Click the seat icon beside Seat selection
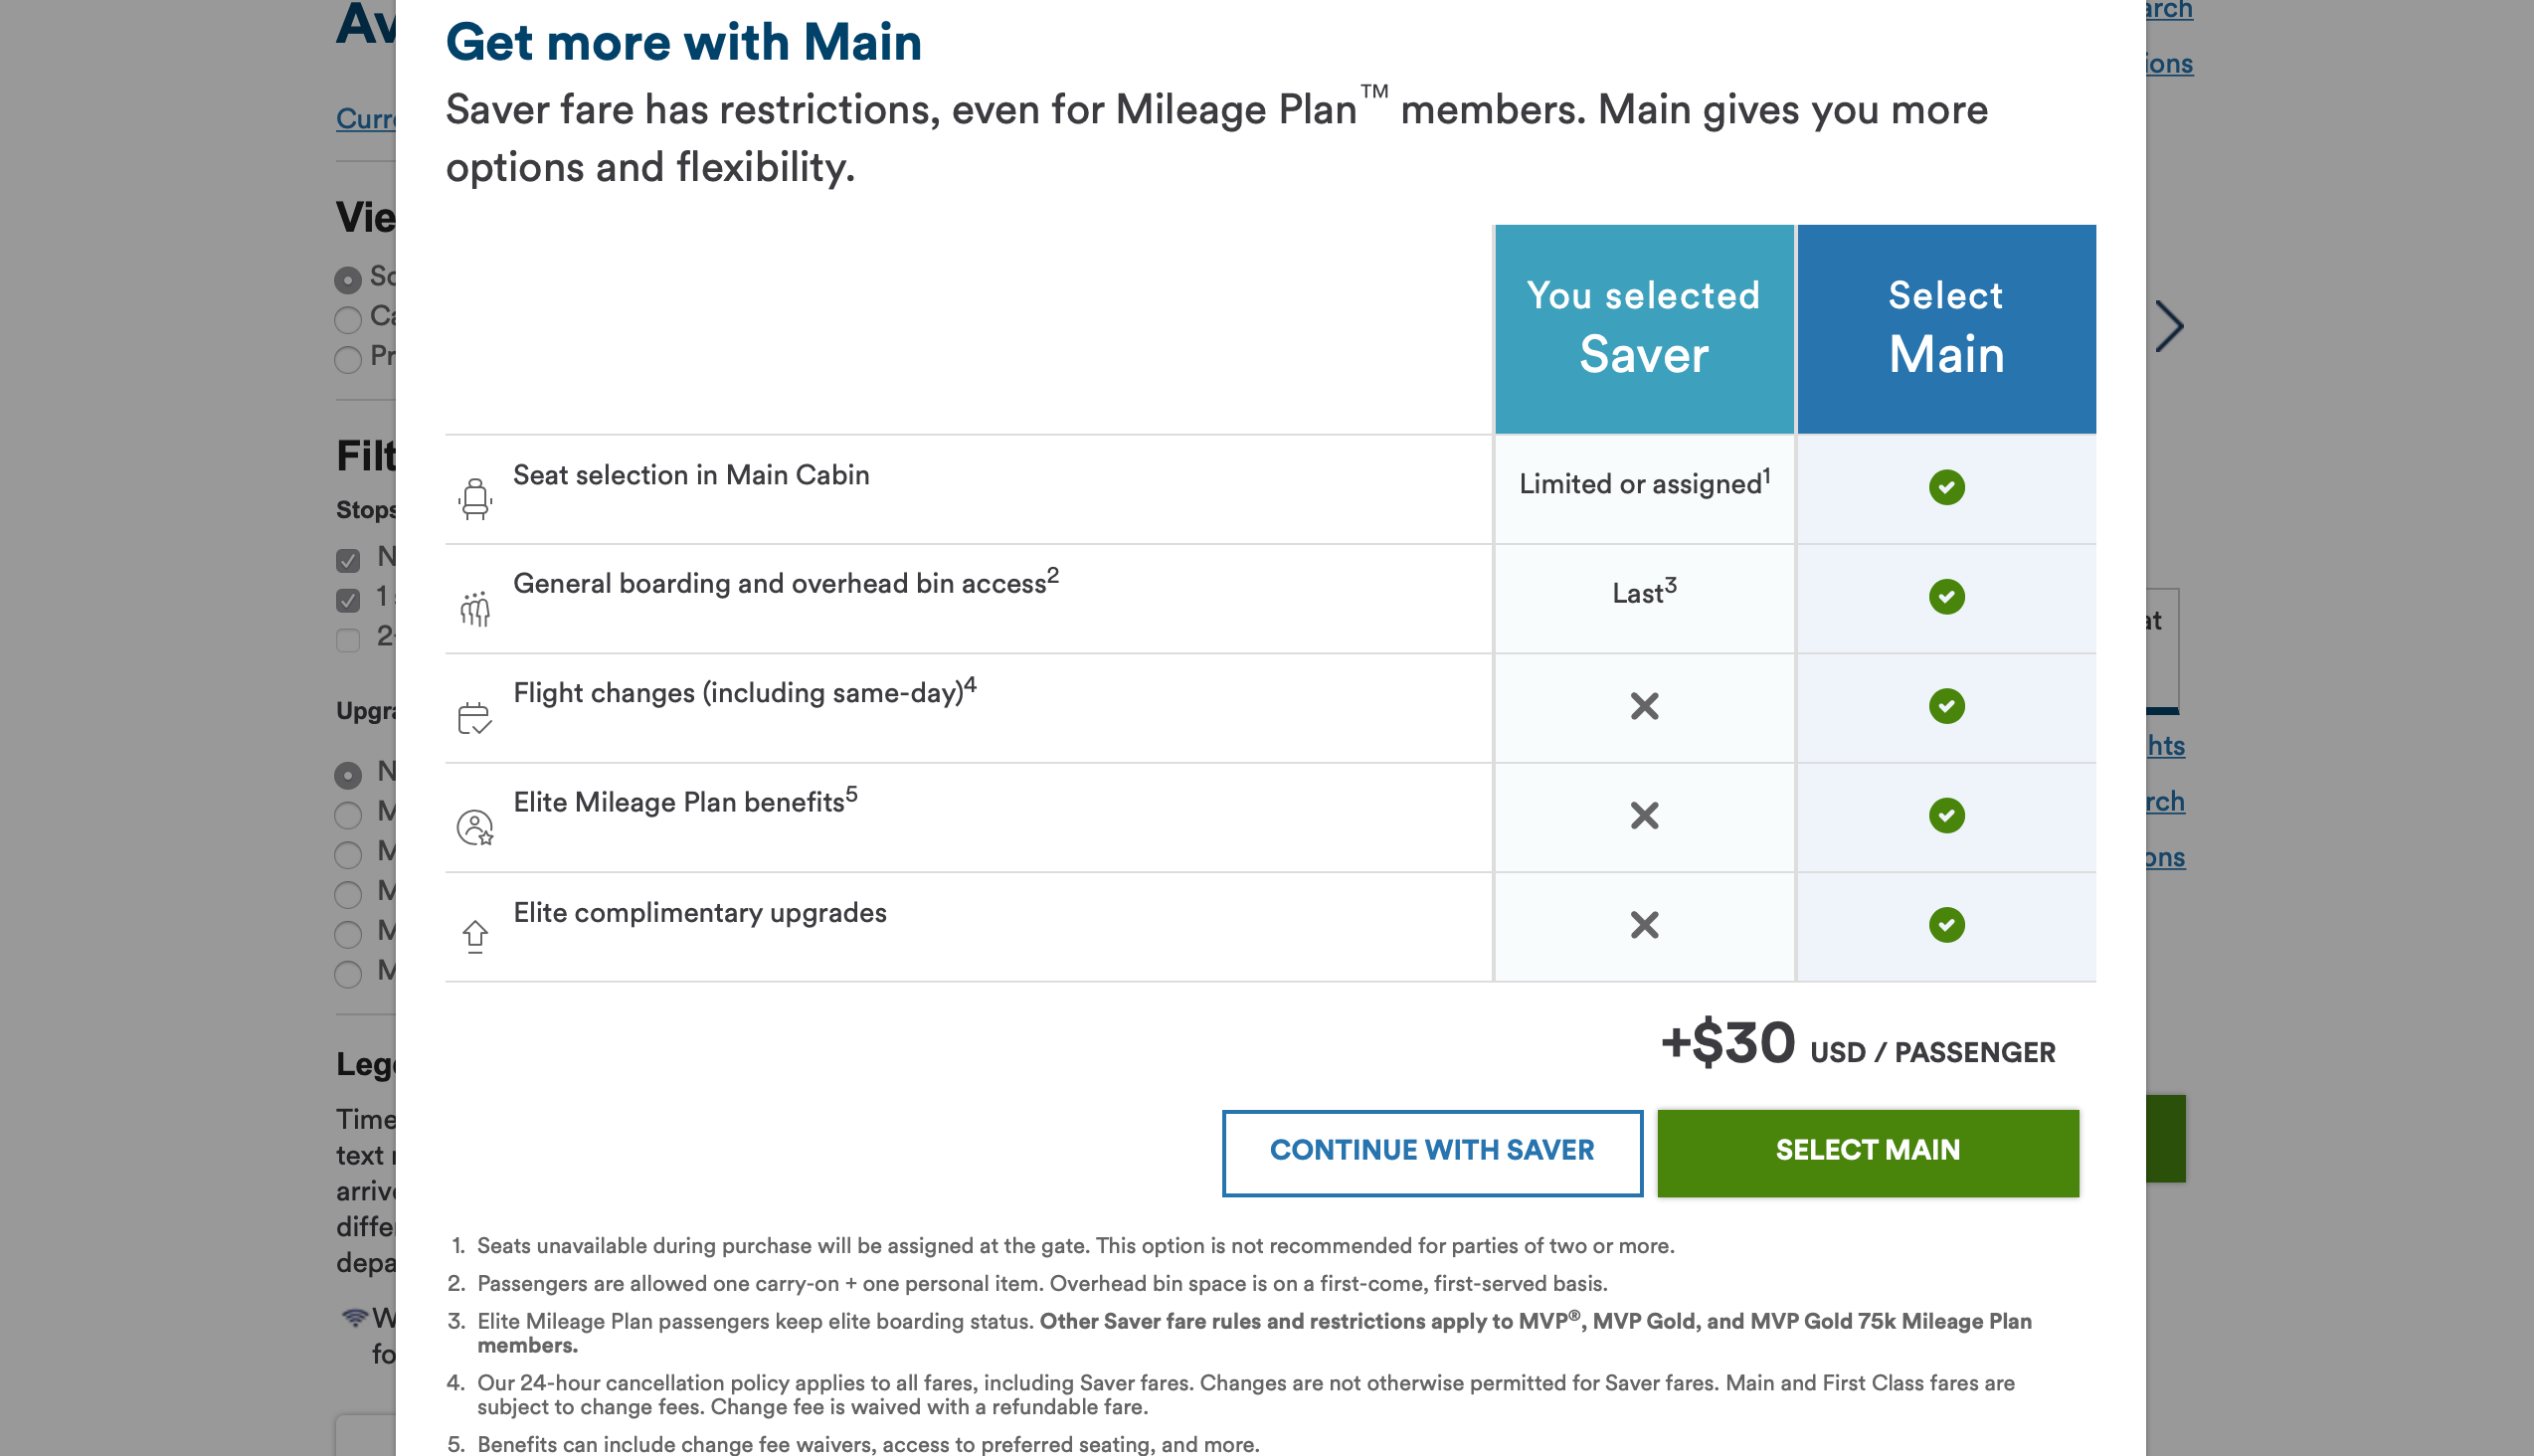This screenshot has height=1456, width=2534. 475,498
